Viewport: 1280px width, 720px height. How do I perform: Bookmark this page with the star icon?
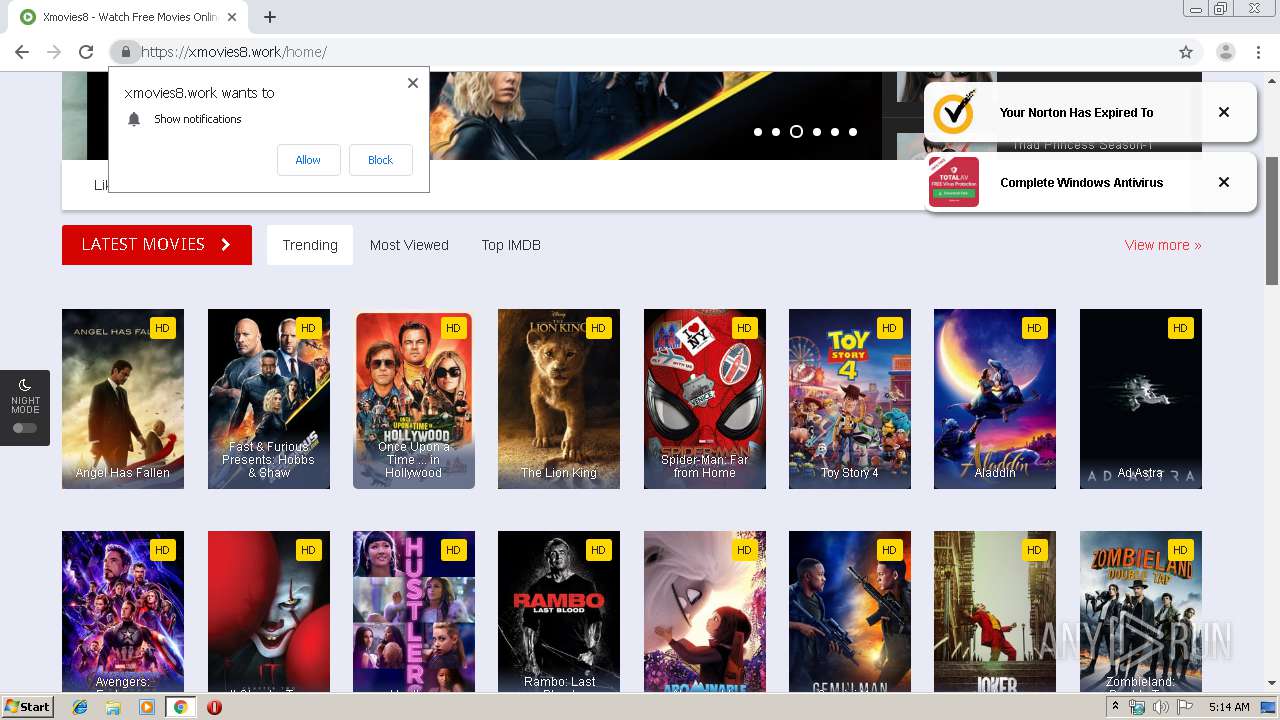tap(1186, 52)
